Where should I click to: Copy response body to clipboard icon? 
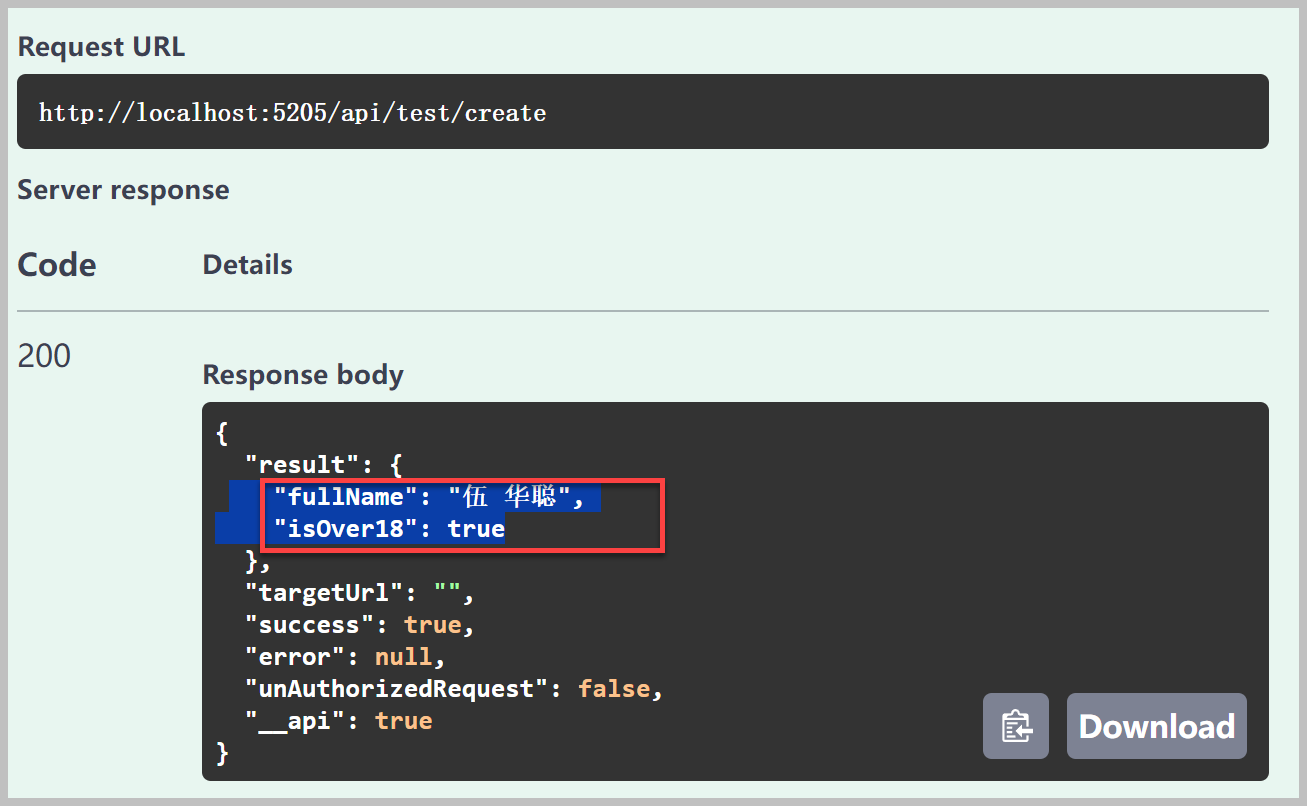(1016, 726)
